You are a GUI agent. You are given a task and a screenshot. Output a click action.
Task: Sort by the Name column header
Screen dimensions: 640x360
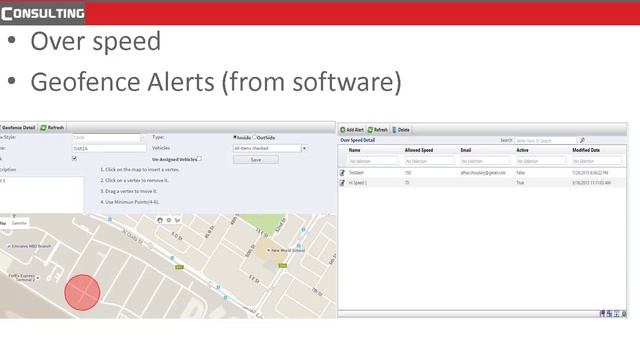point(355,150)
